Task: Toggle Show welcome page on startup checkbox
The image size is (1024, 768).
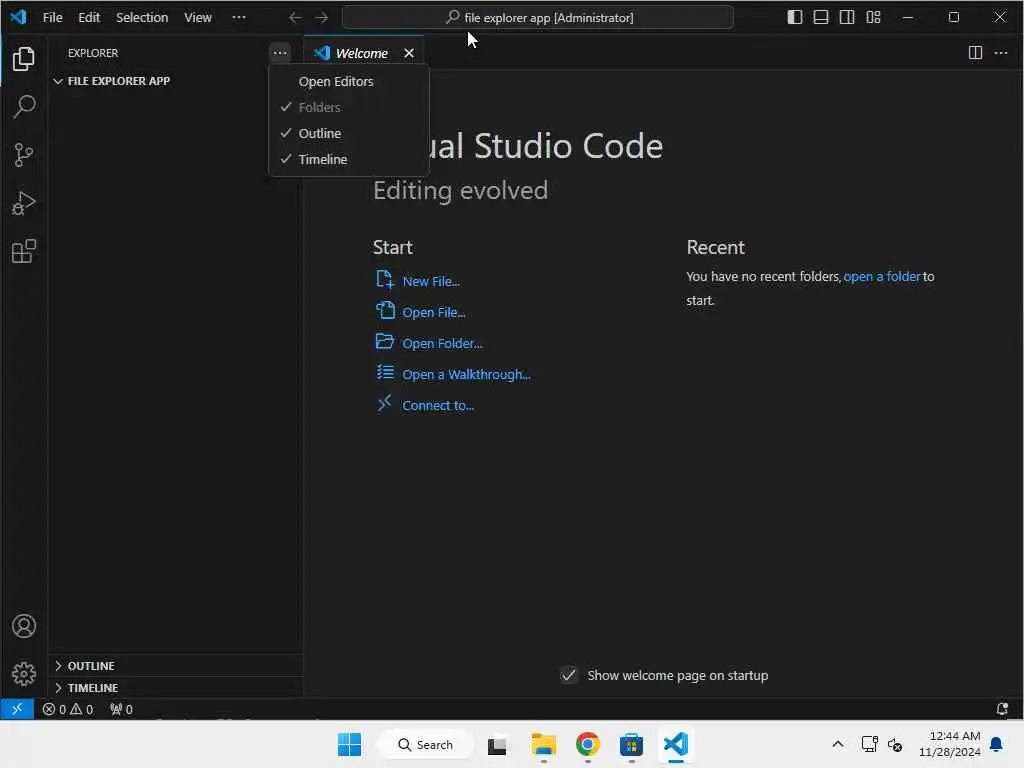Action: [x=569, y=675]
